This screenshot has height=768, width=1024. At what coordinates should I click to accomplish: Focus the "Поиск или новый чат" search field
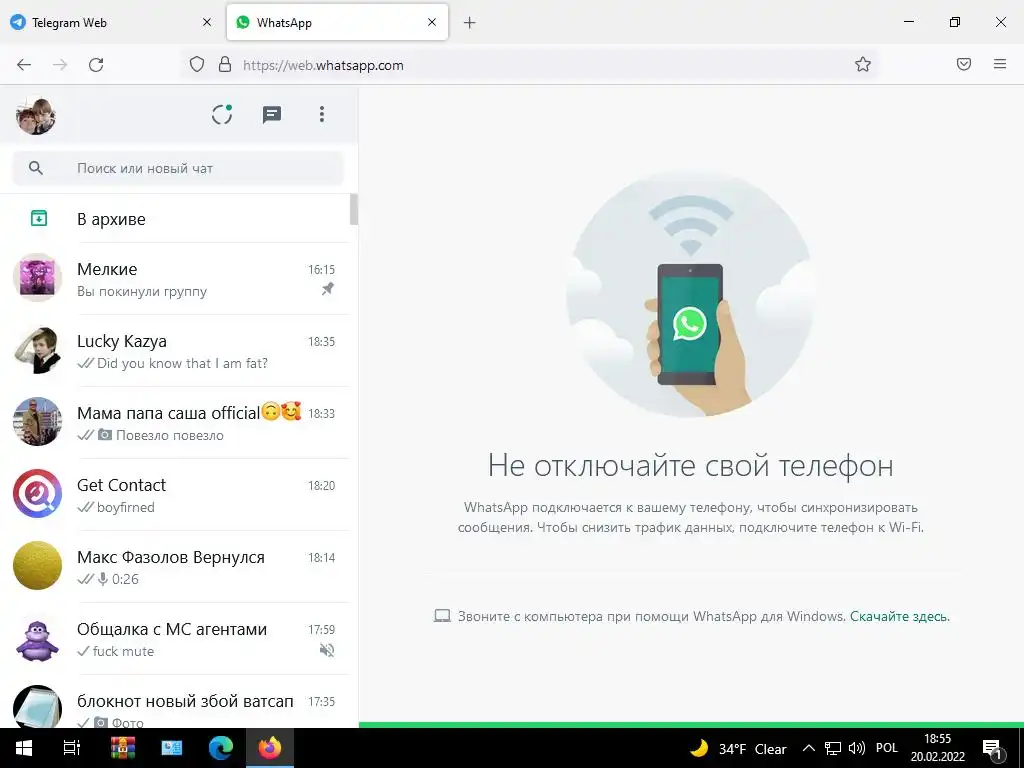coord(178,168)
